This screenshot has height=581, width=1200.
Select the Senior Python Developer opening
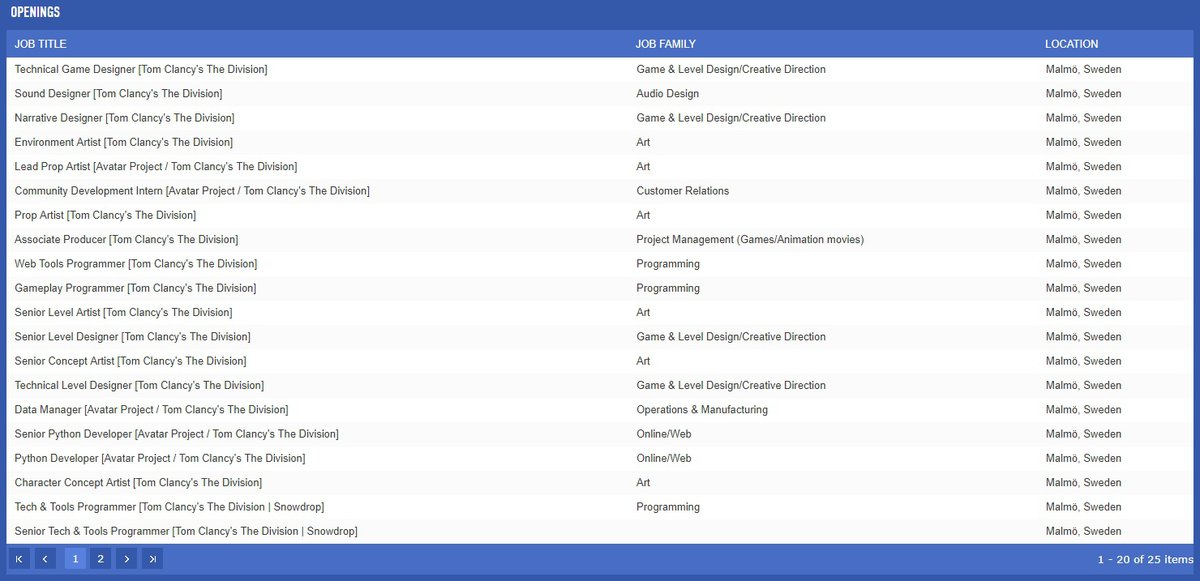click(x=176, y=434)
